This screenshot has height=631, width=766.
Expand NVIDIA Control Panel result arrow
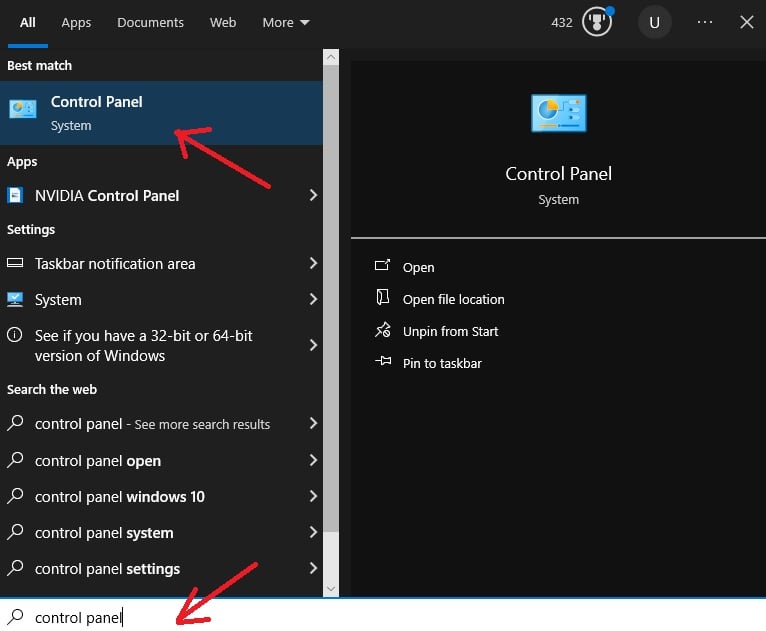312,196
